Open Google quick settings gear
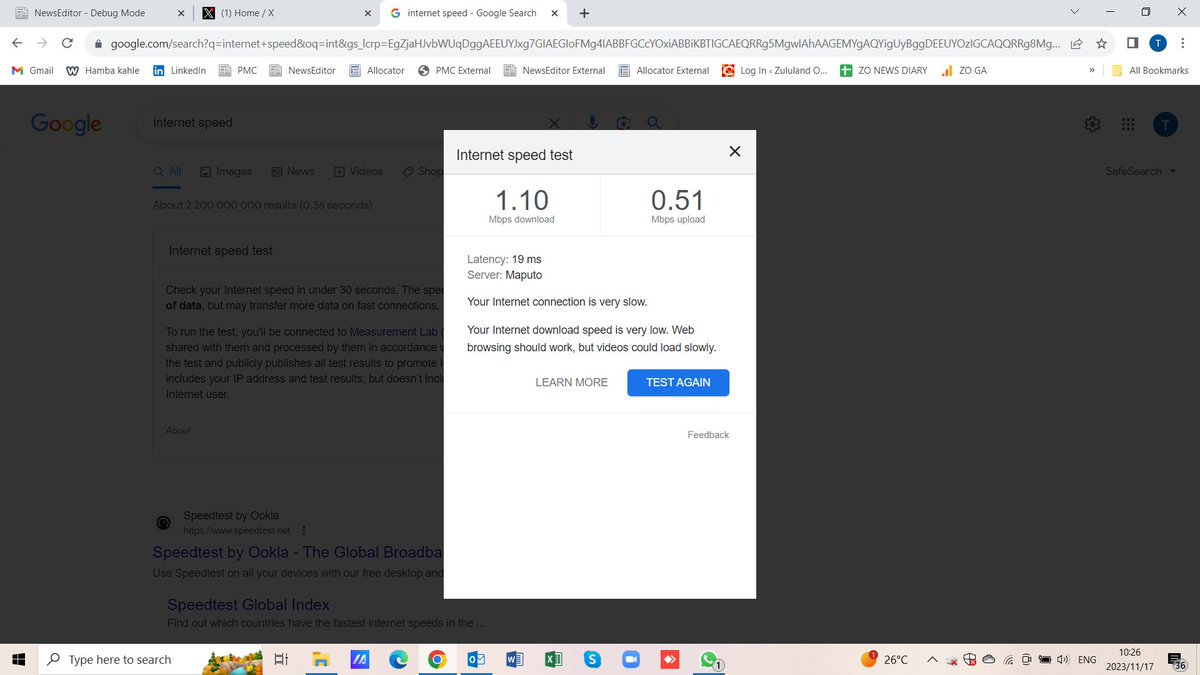The image size is (1200, 675). tap(1093, 124)
